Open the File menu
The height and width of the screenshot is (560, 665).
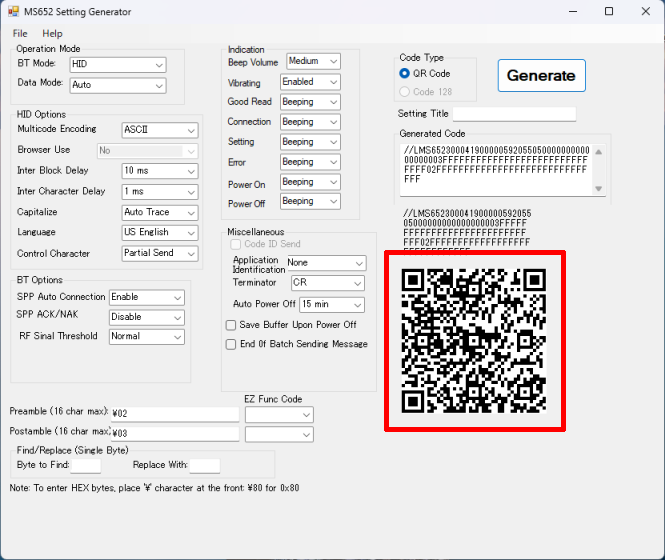coord(20,33)
